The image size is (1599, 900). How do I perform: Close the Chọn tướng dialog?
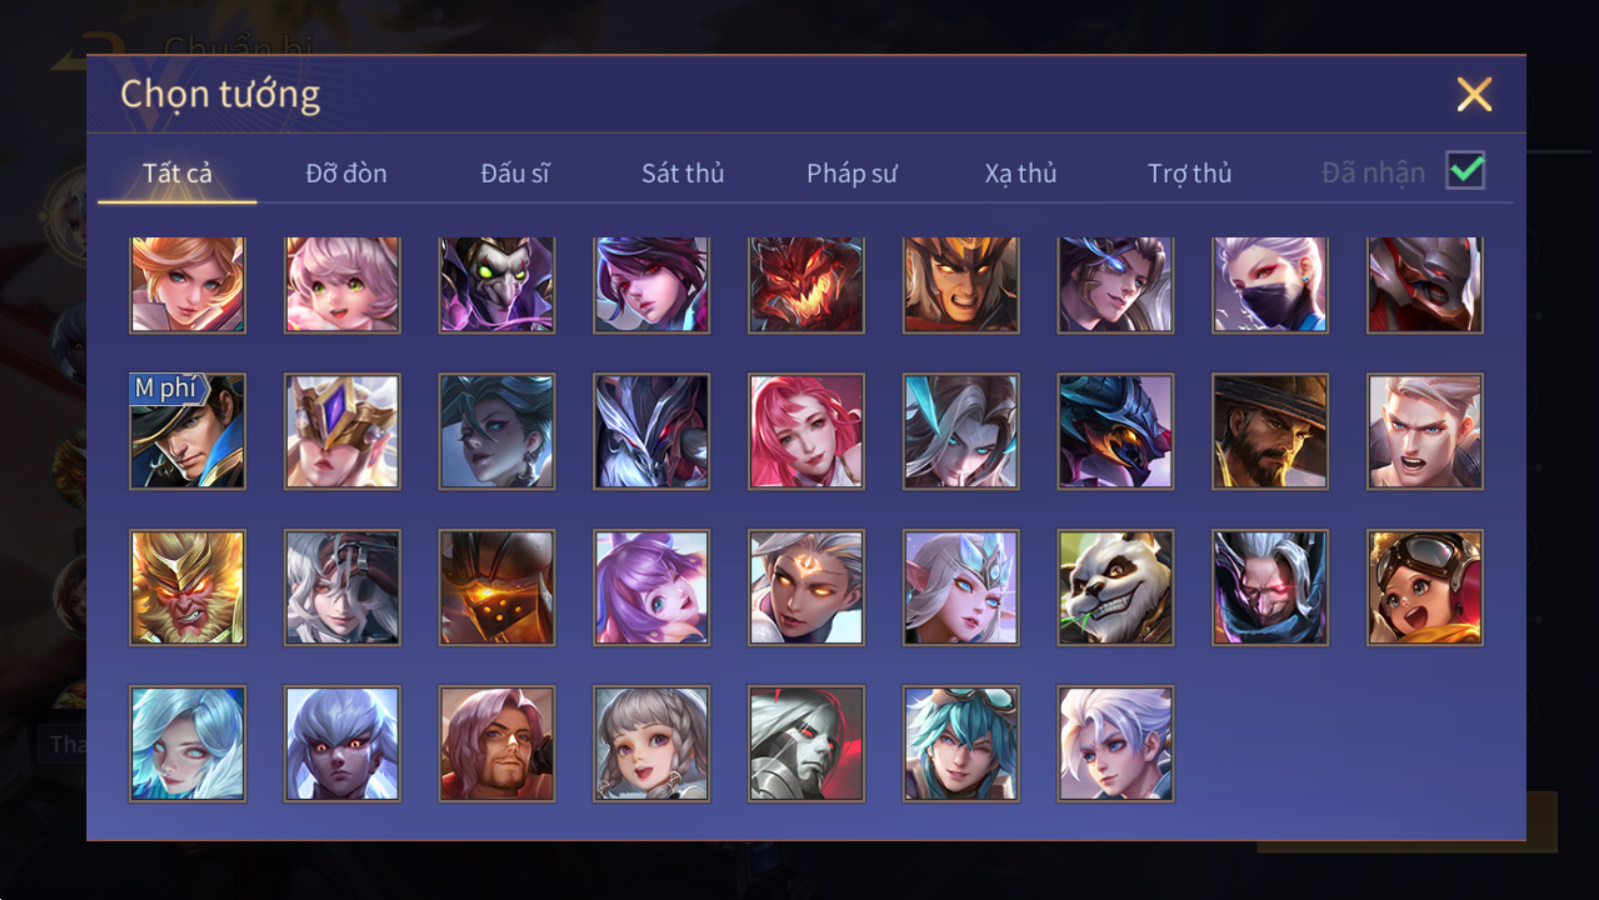coord(1474,95)
